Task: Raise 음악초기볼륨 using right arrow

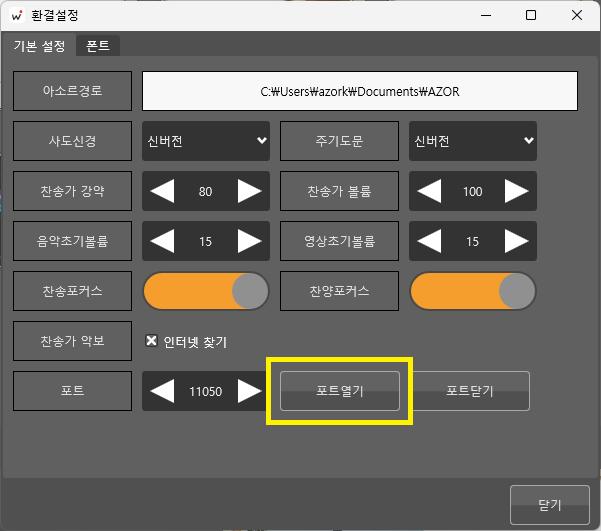Action: click(249, 241)
